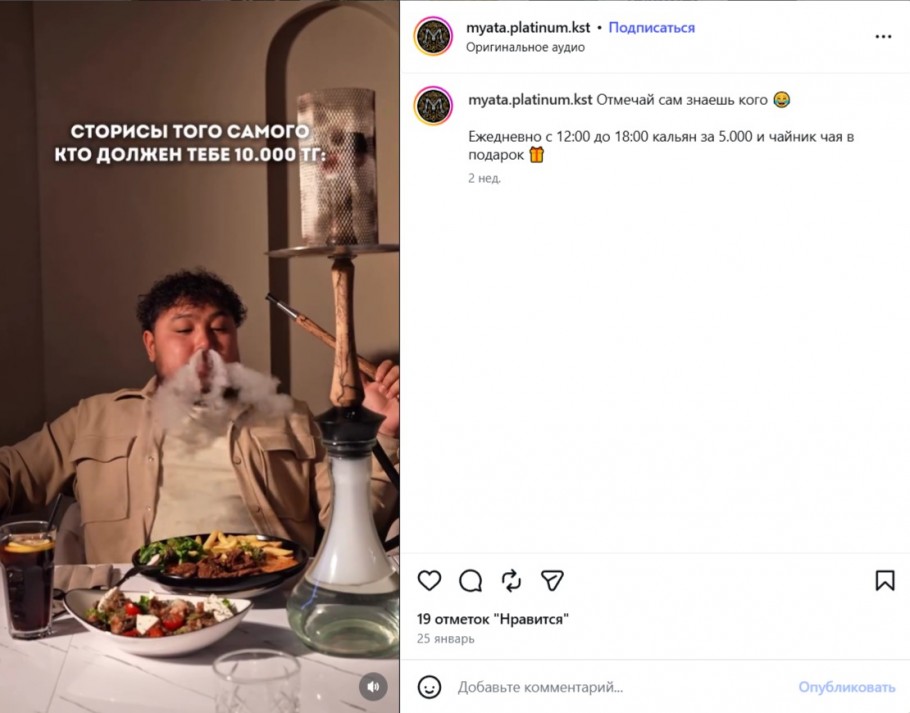Mute the video sound
The image size is (910, 713).
373,687
